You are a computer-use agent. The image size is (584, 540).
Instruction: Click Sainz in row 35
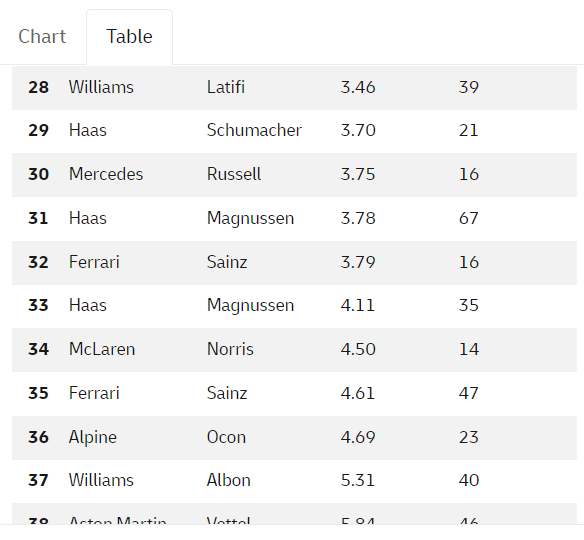pos(227,393)
